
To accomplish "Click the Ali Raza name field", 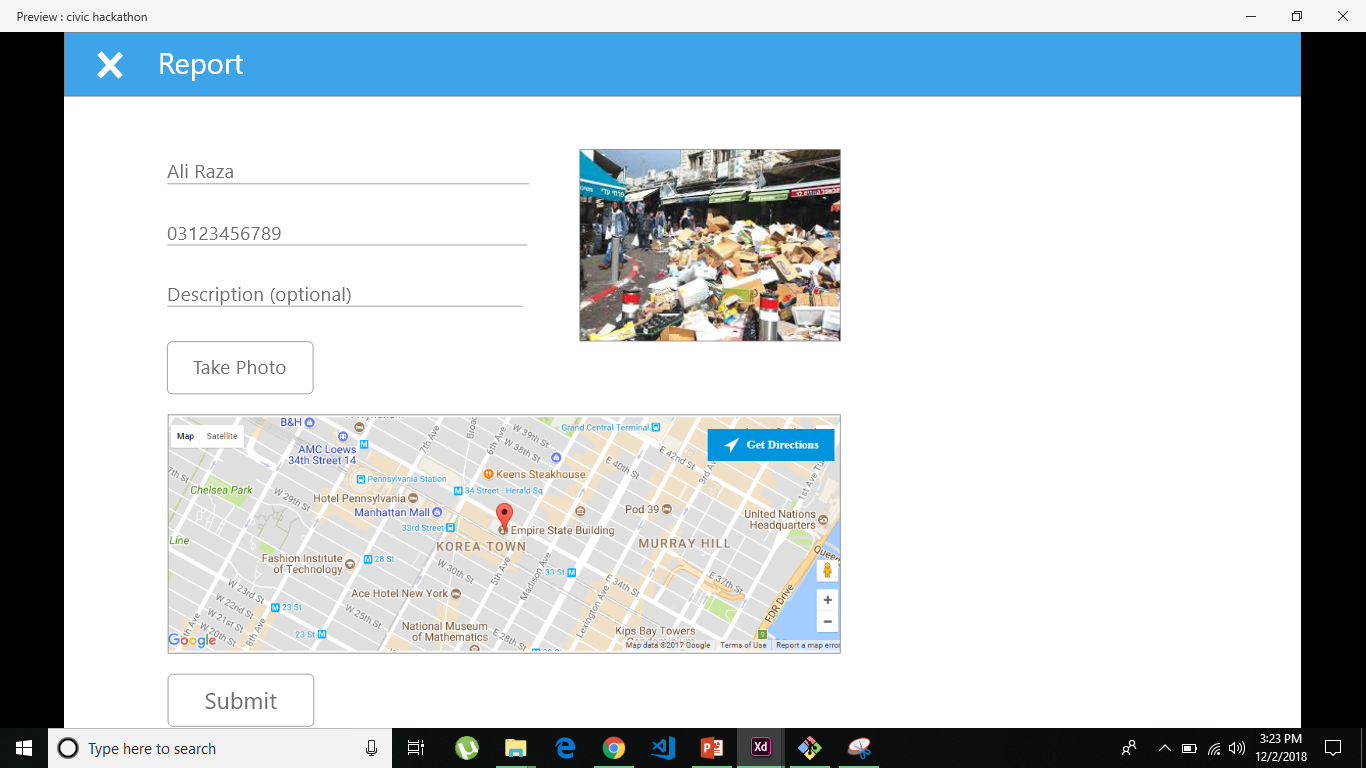I will [x=348, y=171].
